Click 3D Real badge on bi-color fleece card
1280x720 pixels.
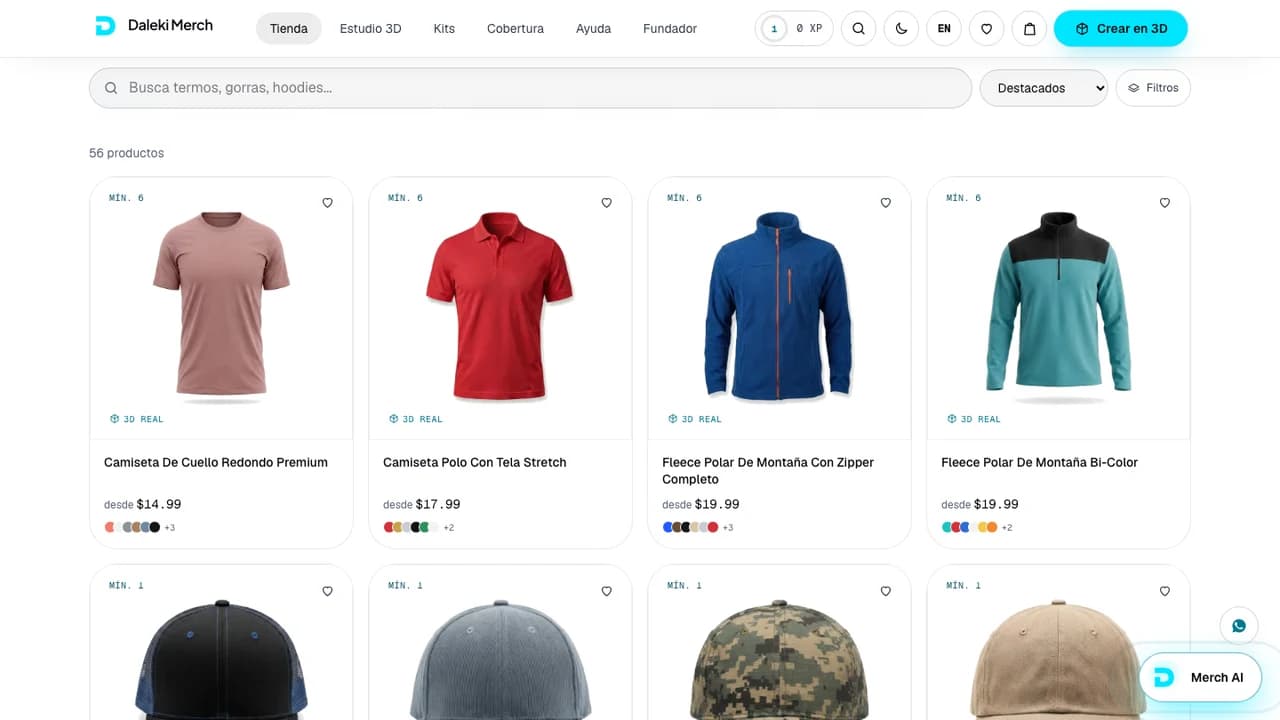coord(974,419)
